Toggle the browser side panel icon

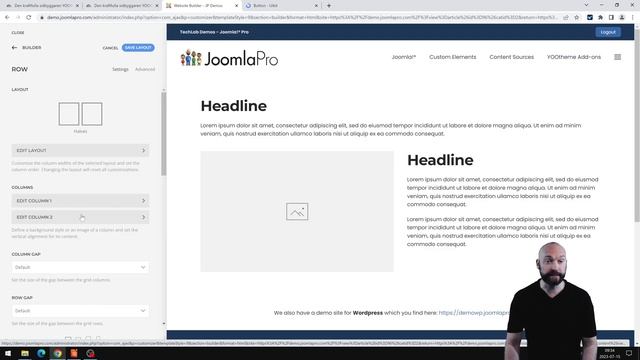click(611, 18)
